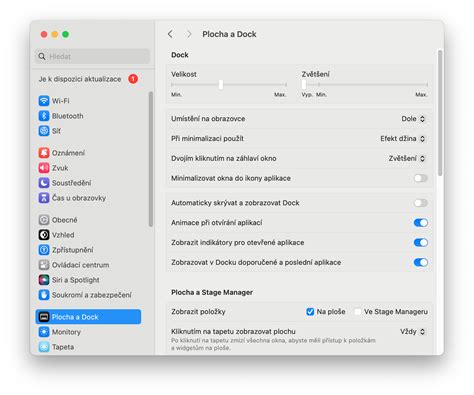
Task: Click the Oznámení label in sidebar
Action: pos(68,153)
